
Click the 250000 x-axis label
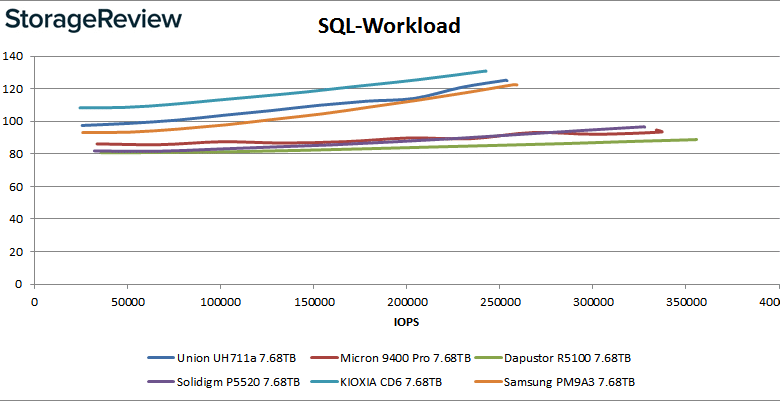click(499, 302)
